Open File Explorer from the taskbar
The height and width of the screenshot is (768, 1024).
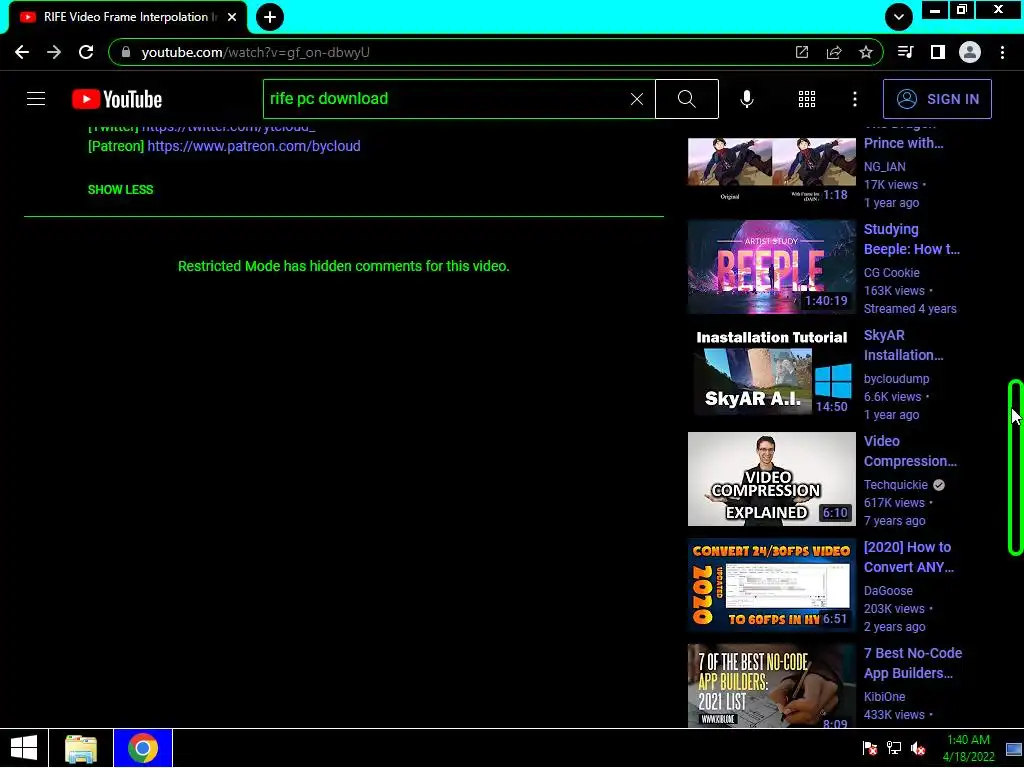click(81, 748)
